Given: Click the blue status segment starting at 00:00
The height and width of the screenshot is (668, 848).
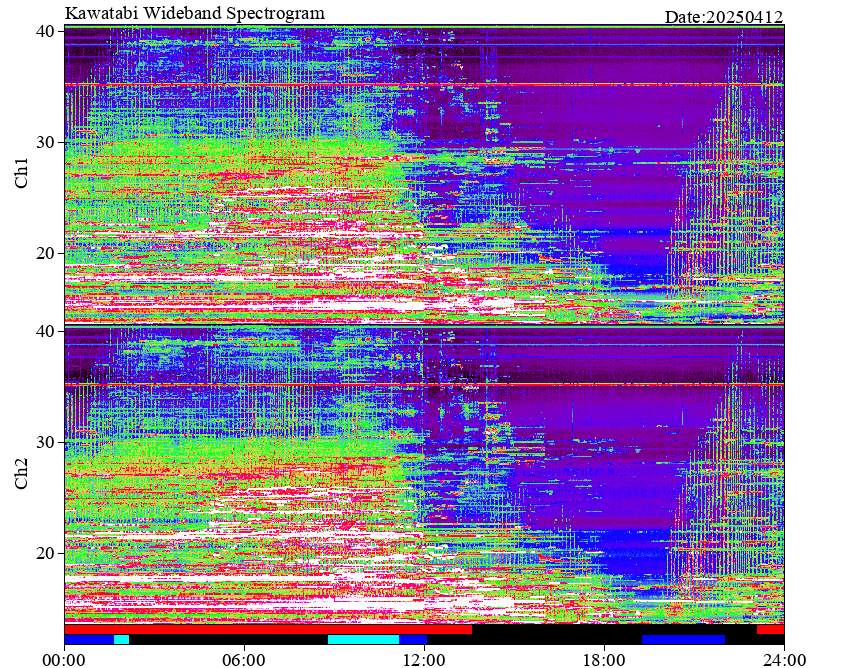Looking at the screenshot, I should pyautogui.click(x=89, y=639).
